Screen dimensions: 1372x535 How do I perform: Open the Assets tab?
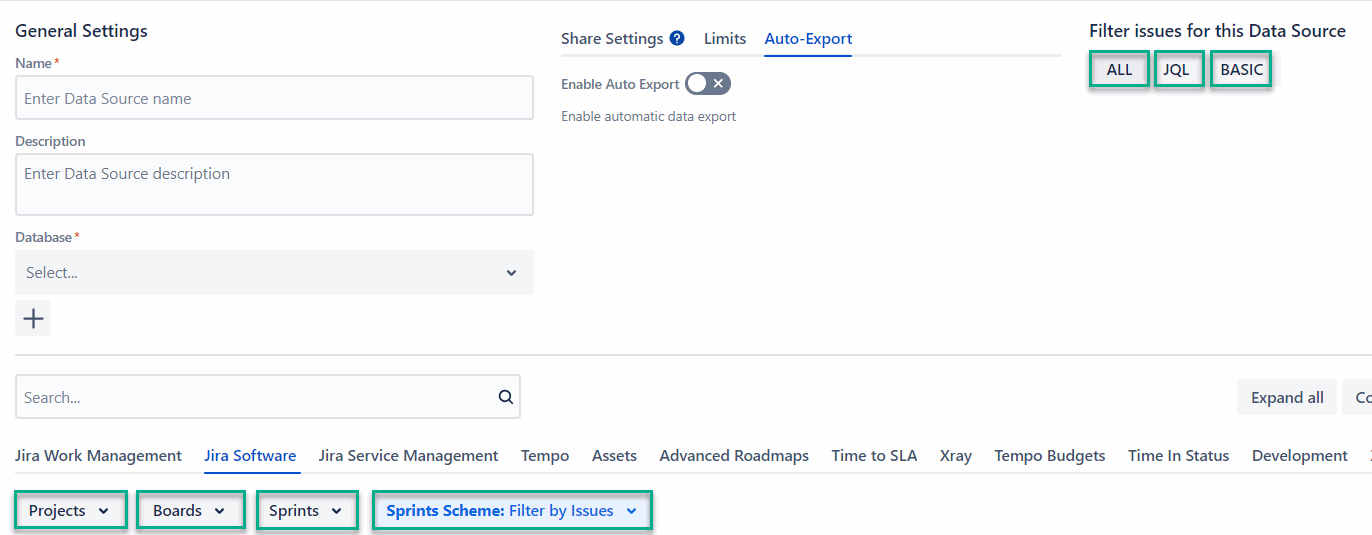614,456
